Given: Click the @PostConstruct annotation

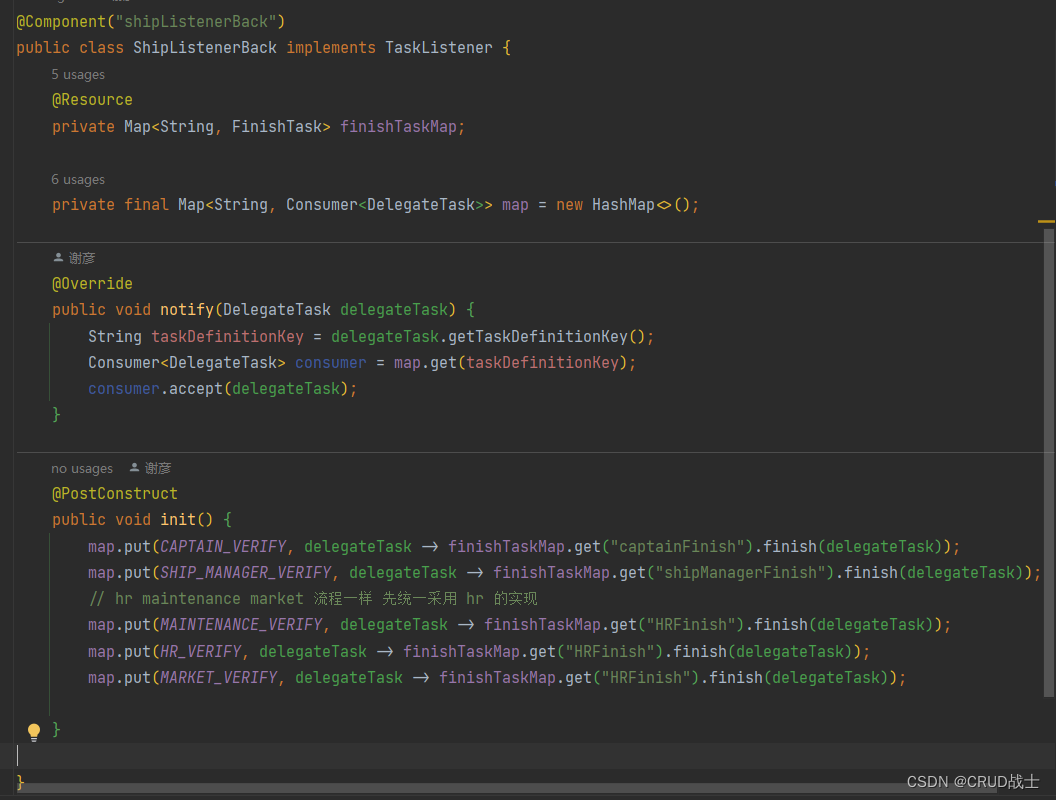Looking at the screenshot, I should tap(114, 494).
